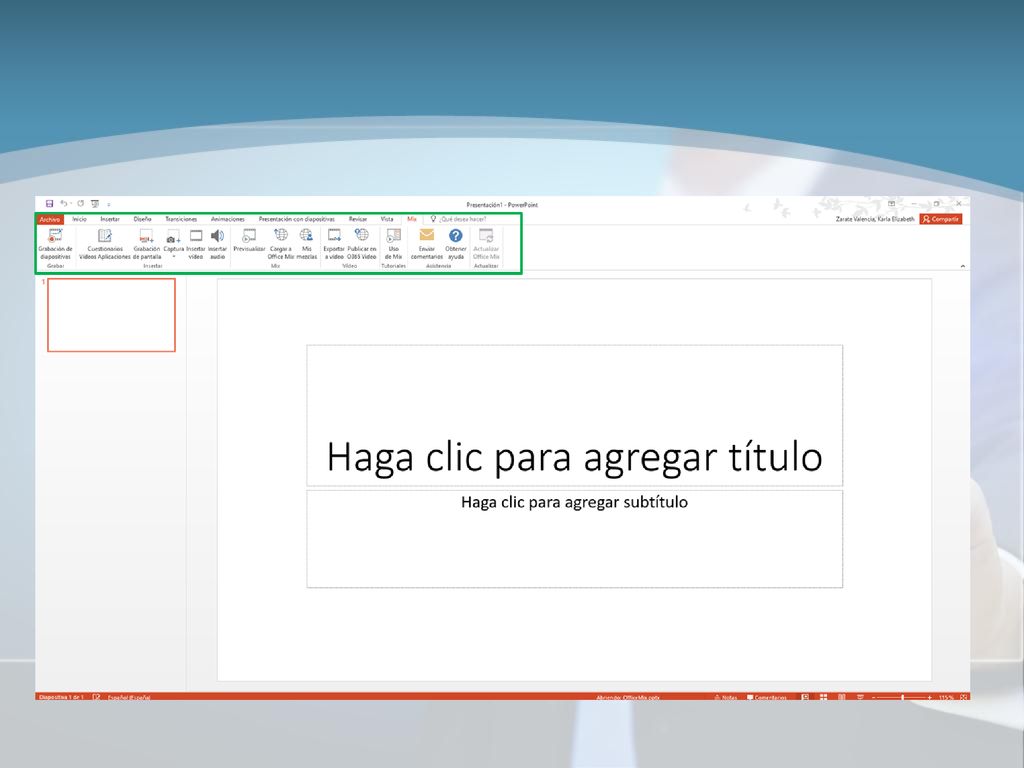Open the Diseño ribbon tab
The image size is (1024, 768).
(x=142, y=219)
